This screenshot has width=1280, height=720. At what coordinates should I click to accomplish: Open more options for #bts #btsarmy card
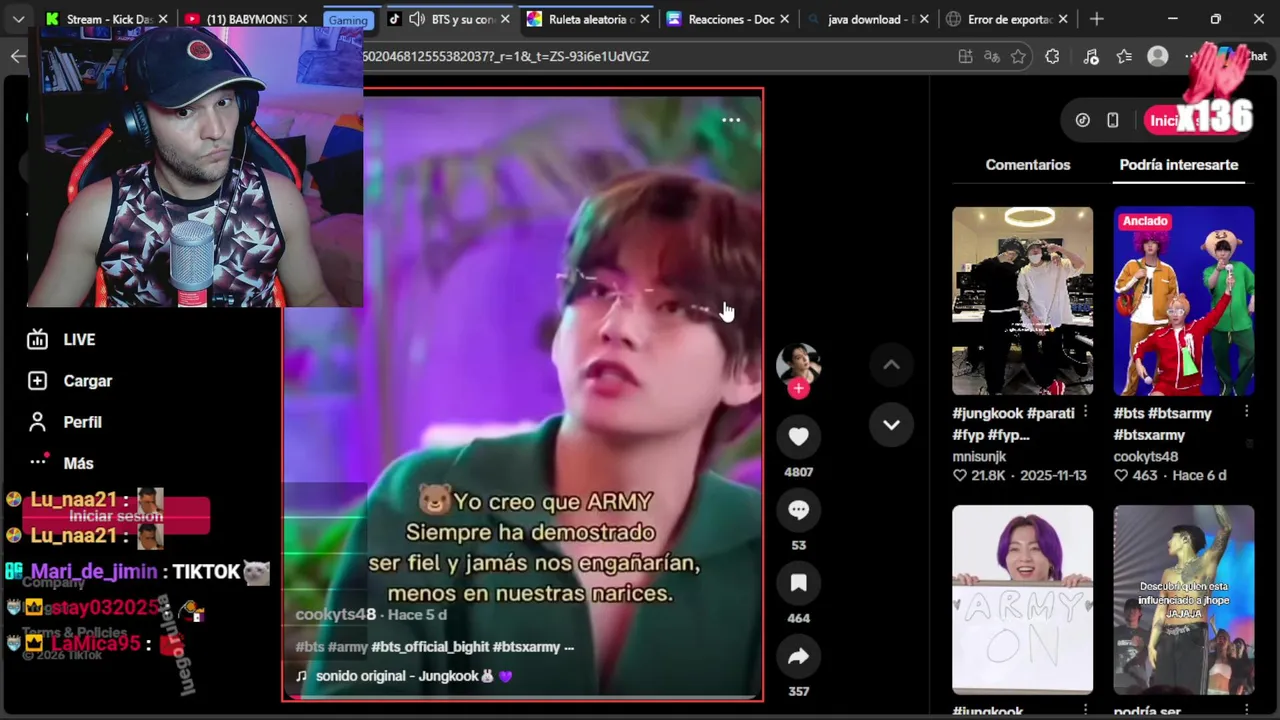pyautogui.click(x=1246, y=412)
